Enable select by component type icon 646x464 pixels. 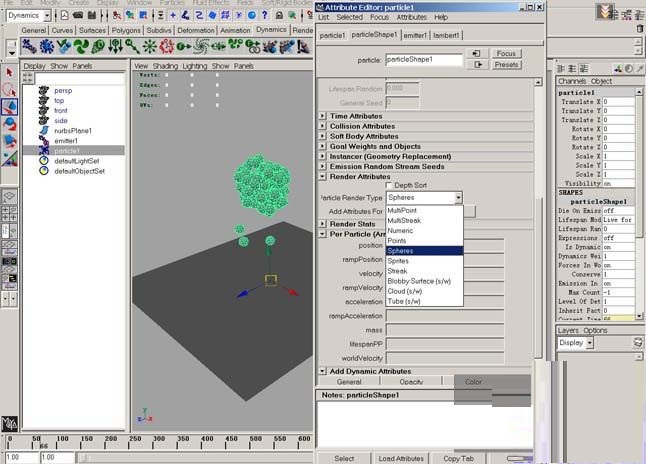pyautogui.click(x=143, y=15)
